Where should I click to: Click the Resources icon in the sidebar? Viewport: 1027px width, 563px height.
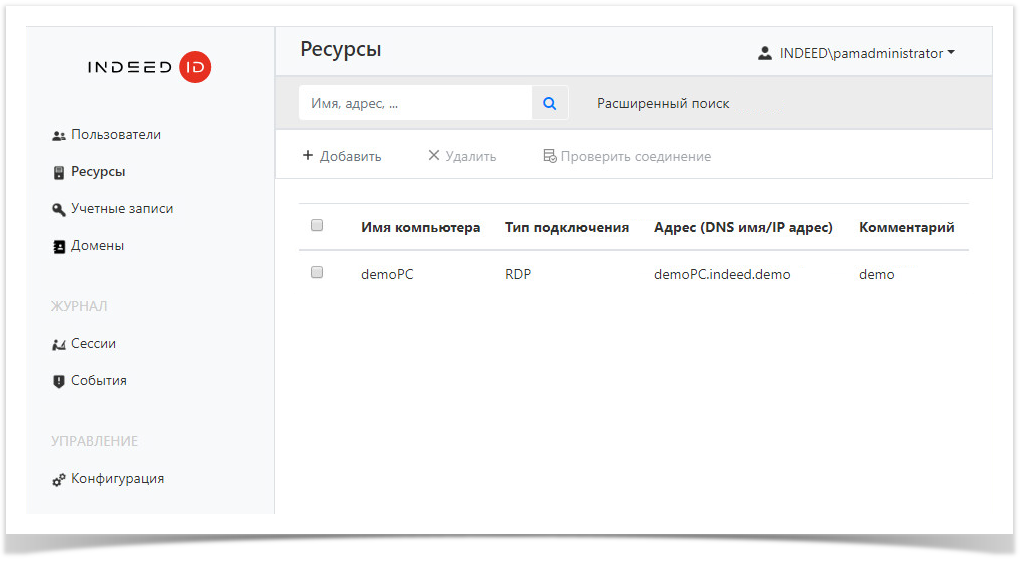point(58,173)
